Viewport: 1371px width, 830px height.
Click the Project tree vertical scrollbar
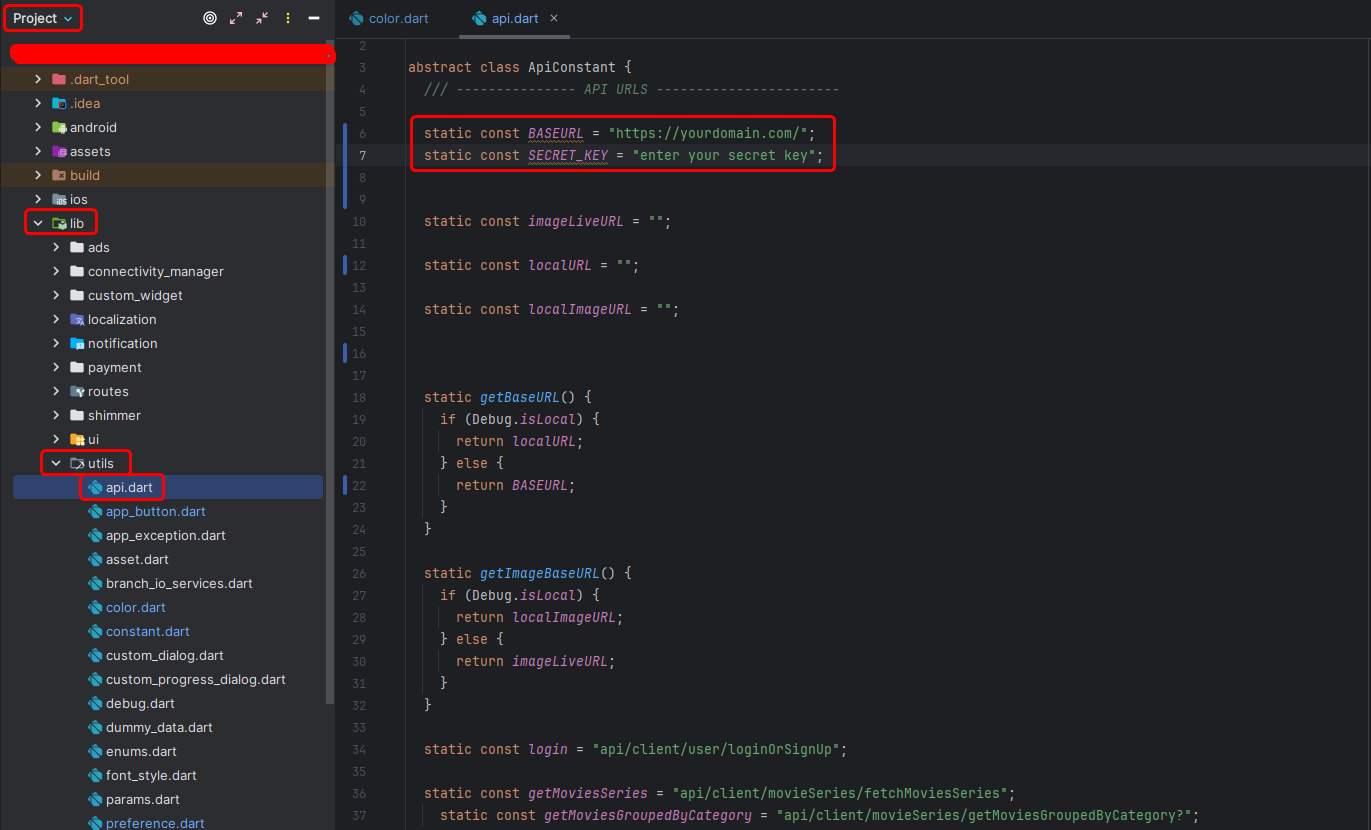tap(330, 400)
